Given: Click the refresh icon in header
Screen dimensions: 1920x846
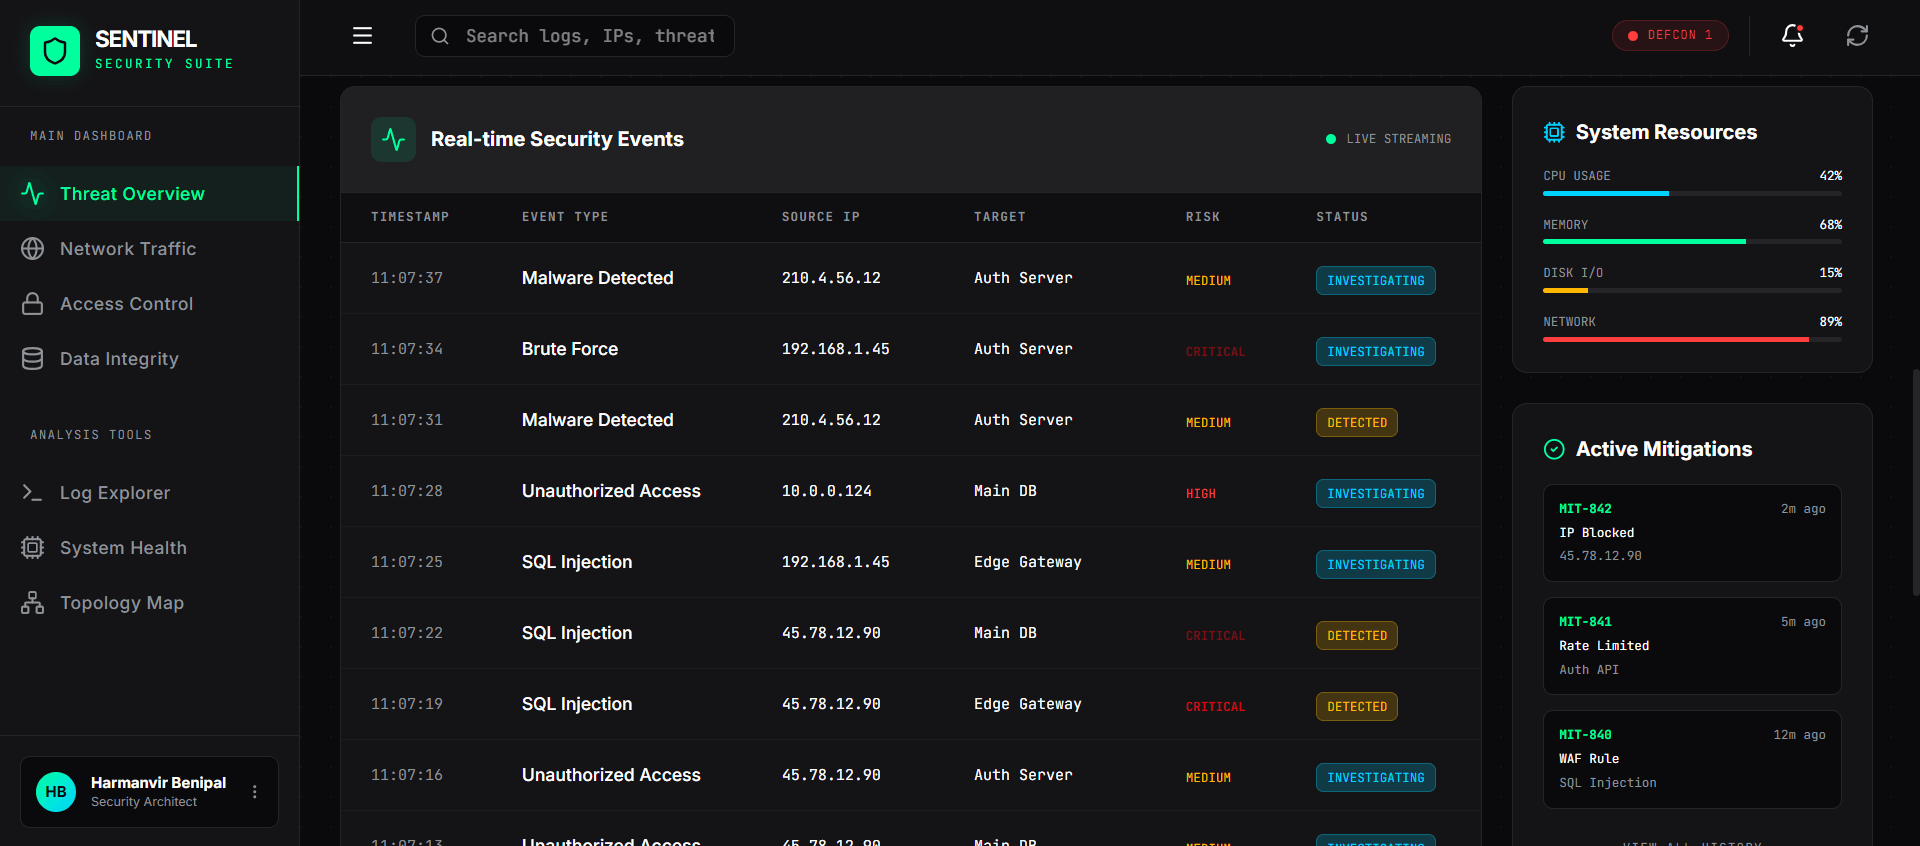Looking at the screenshot, I should 1857,36.
